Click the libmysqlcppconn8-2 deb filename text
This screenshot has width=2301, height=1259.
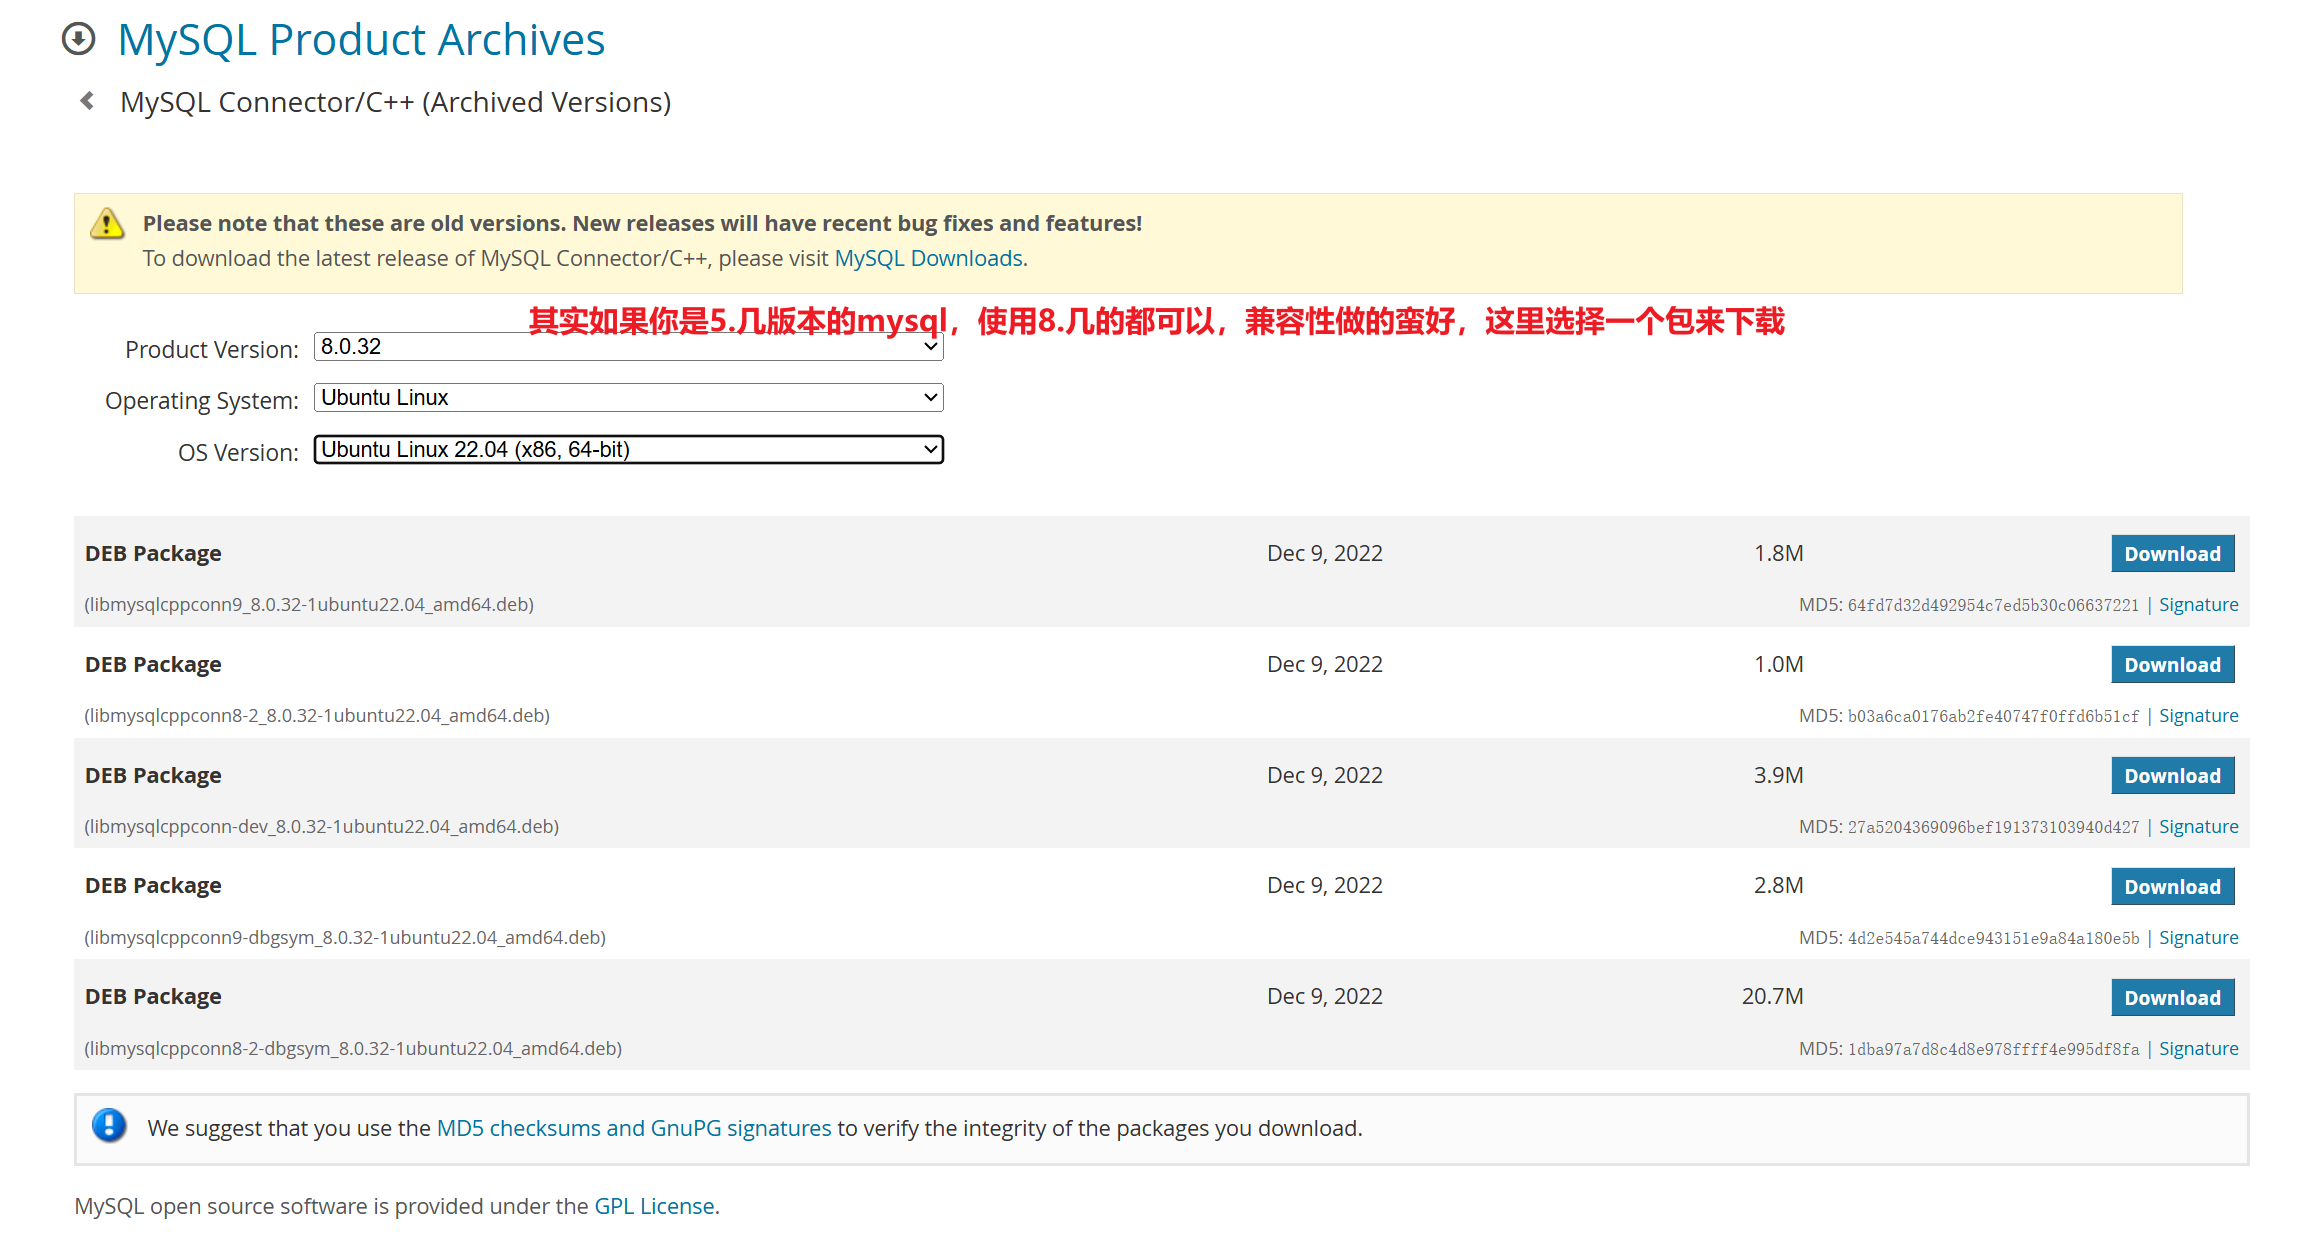pos(317,716)
